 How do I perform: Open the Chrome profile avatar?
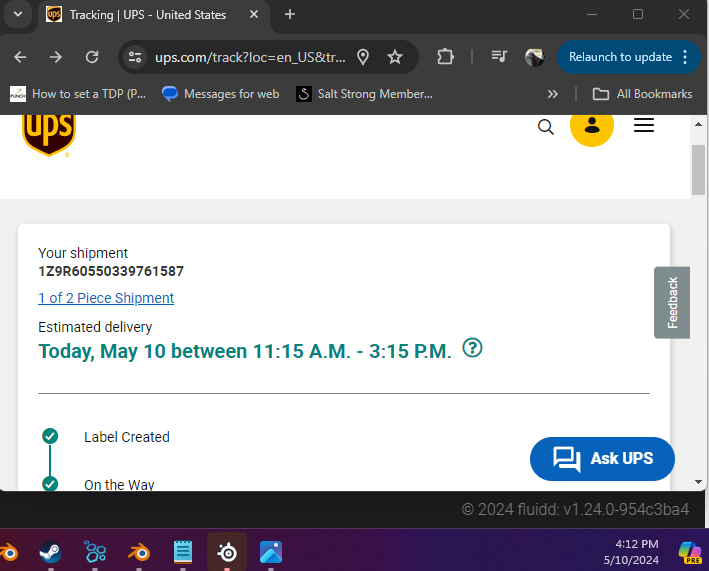(535, 57)
